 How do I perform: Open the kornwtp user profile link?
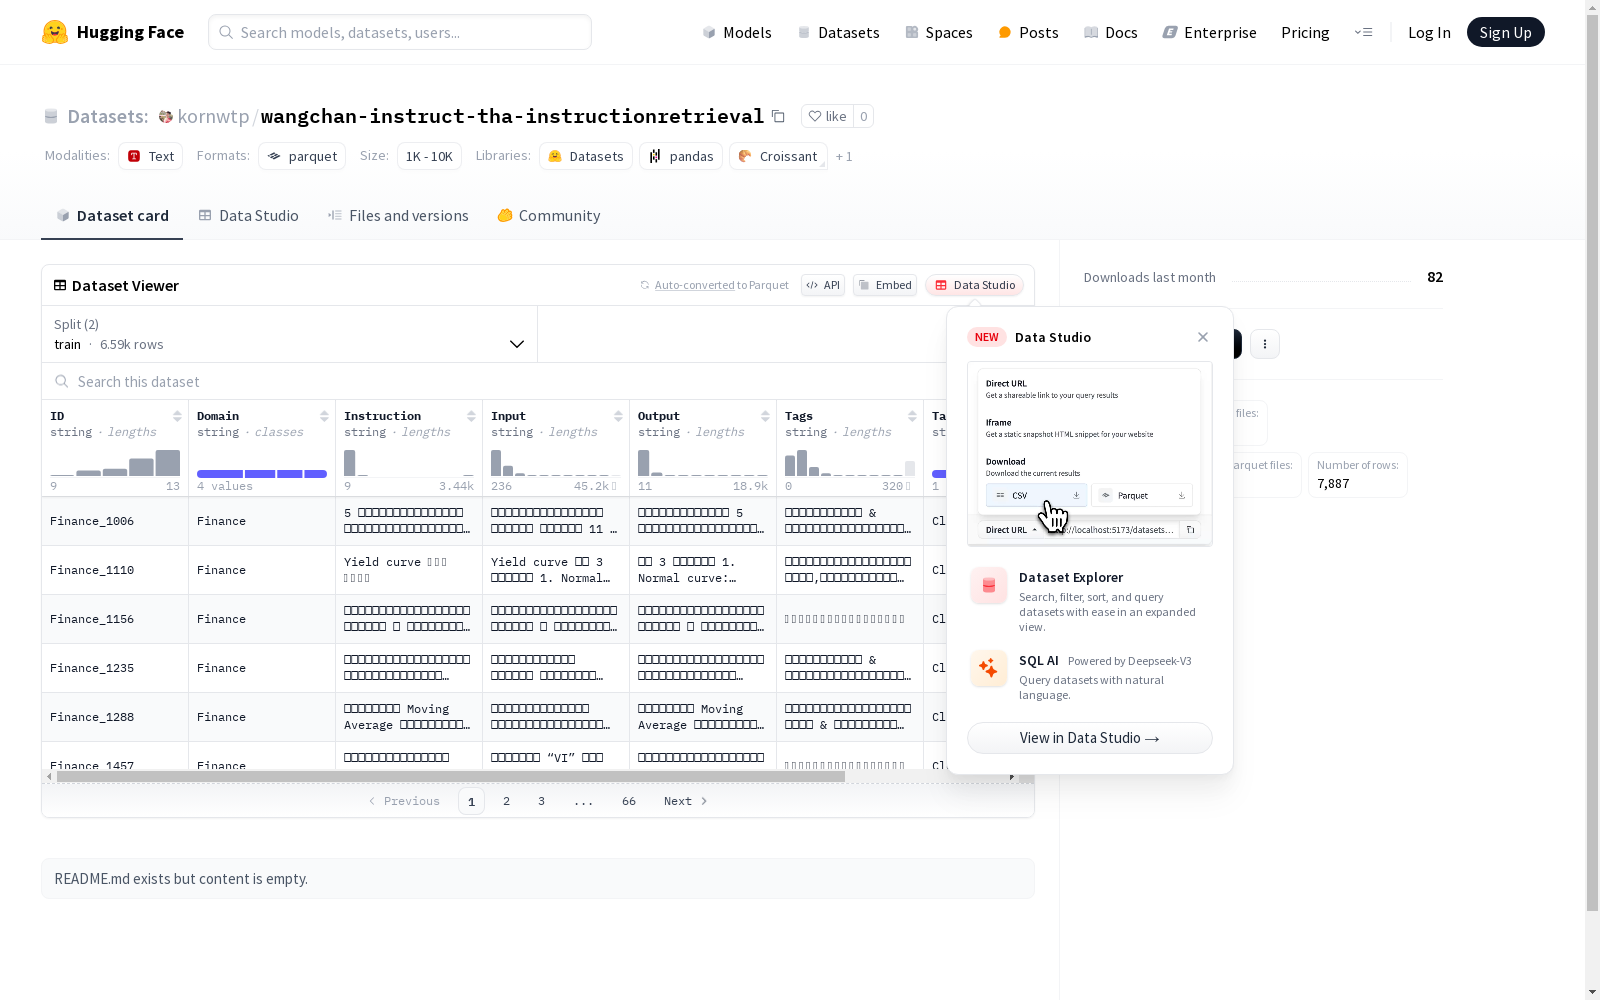(213, 116)
